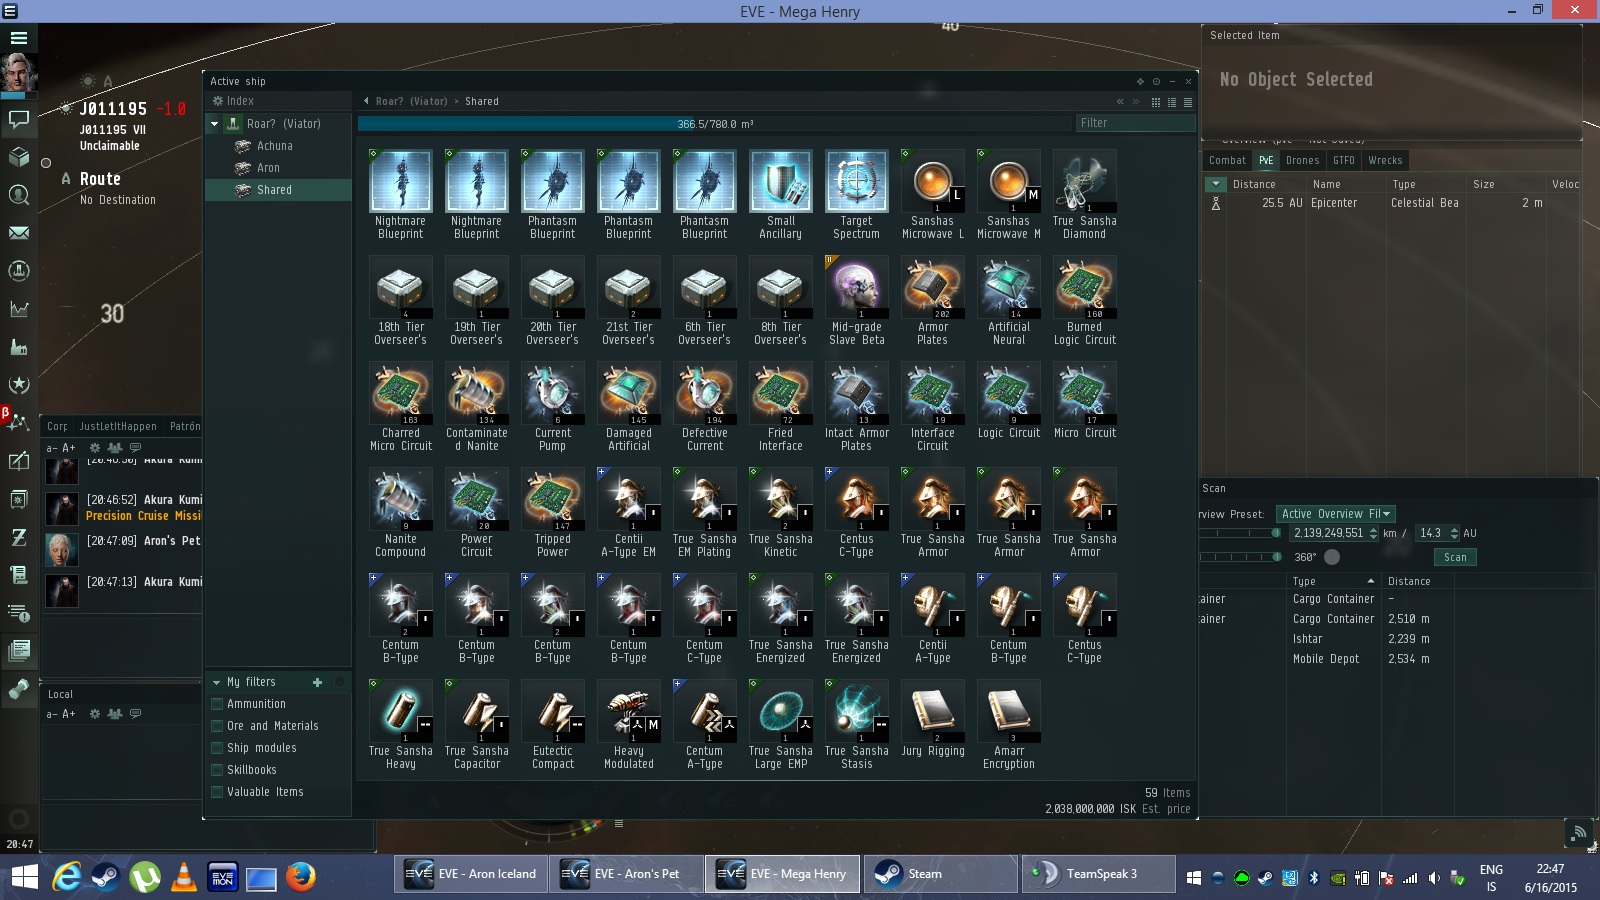This screenshot has height=900, width=1600.
Task: Adjust the scan range km stepper
Action: [1373, 533]
